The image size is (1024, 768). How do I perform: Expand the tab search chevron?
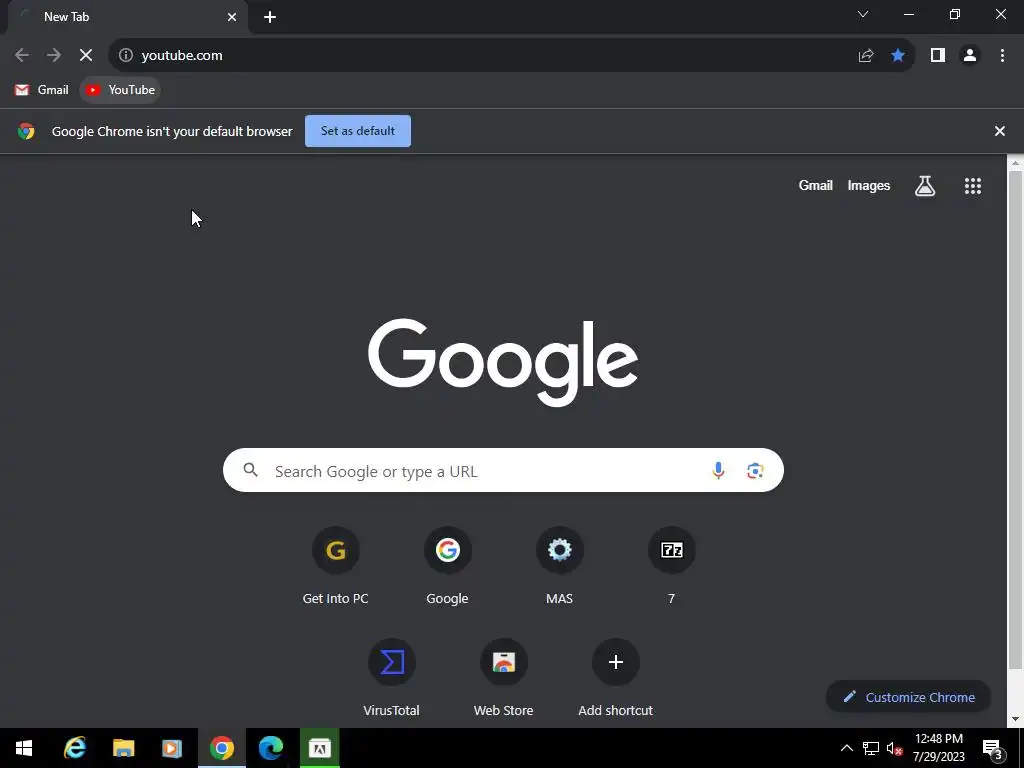tap(863, 14)
